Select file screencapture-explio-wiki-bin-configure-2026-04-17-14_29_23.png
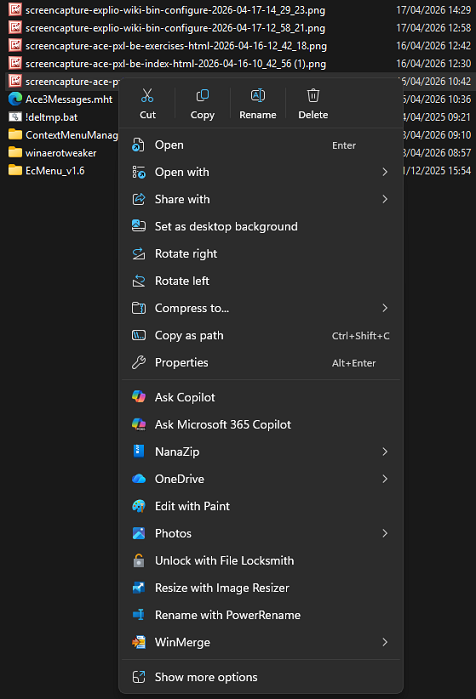The width and height of the screenshot is (476, 699). (175, 10)
